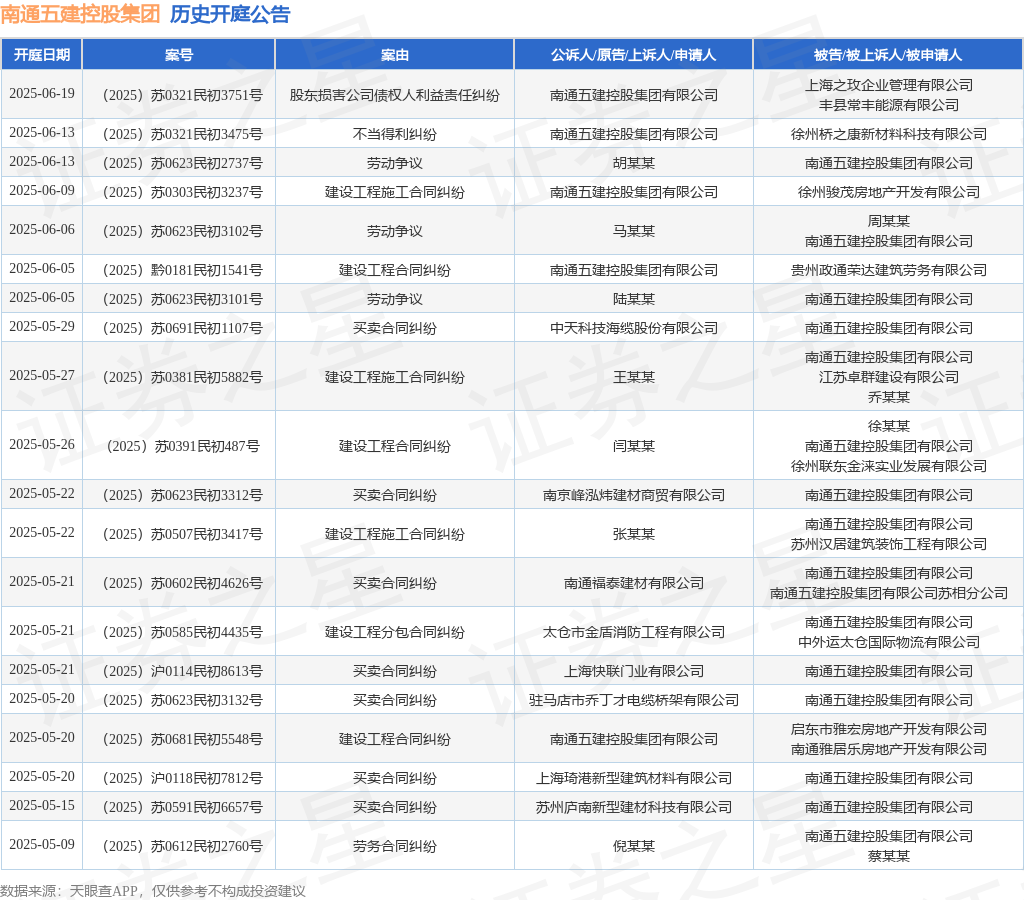
Task: Click defendant 徐某某
Action: 889,426
